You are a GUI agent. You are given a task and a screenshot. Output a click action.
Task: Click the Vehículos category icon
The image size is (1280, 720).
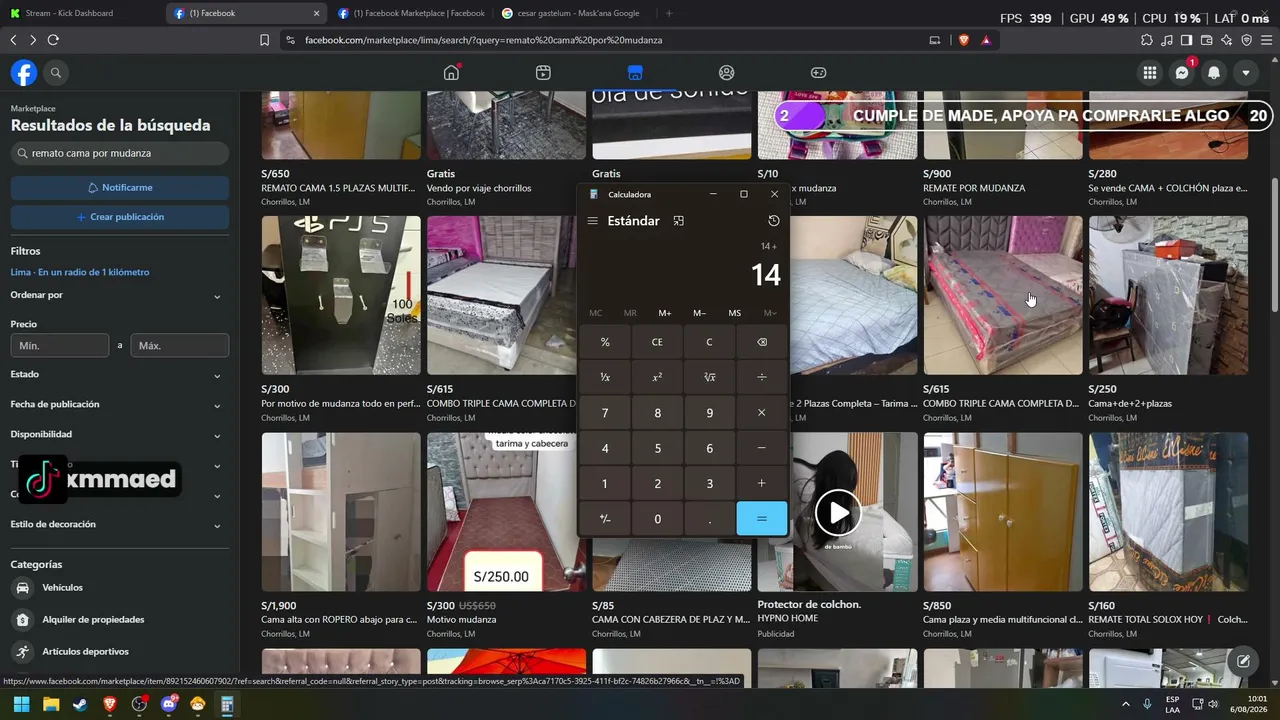tap(23, 588)
